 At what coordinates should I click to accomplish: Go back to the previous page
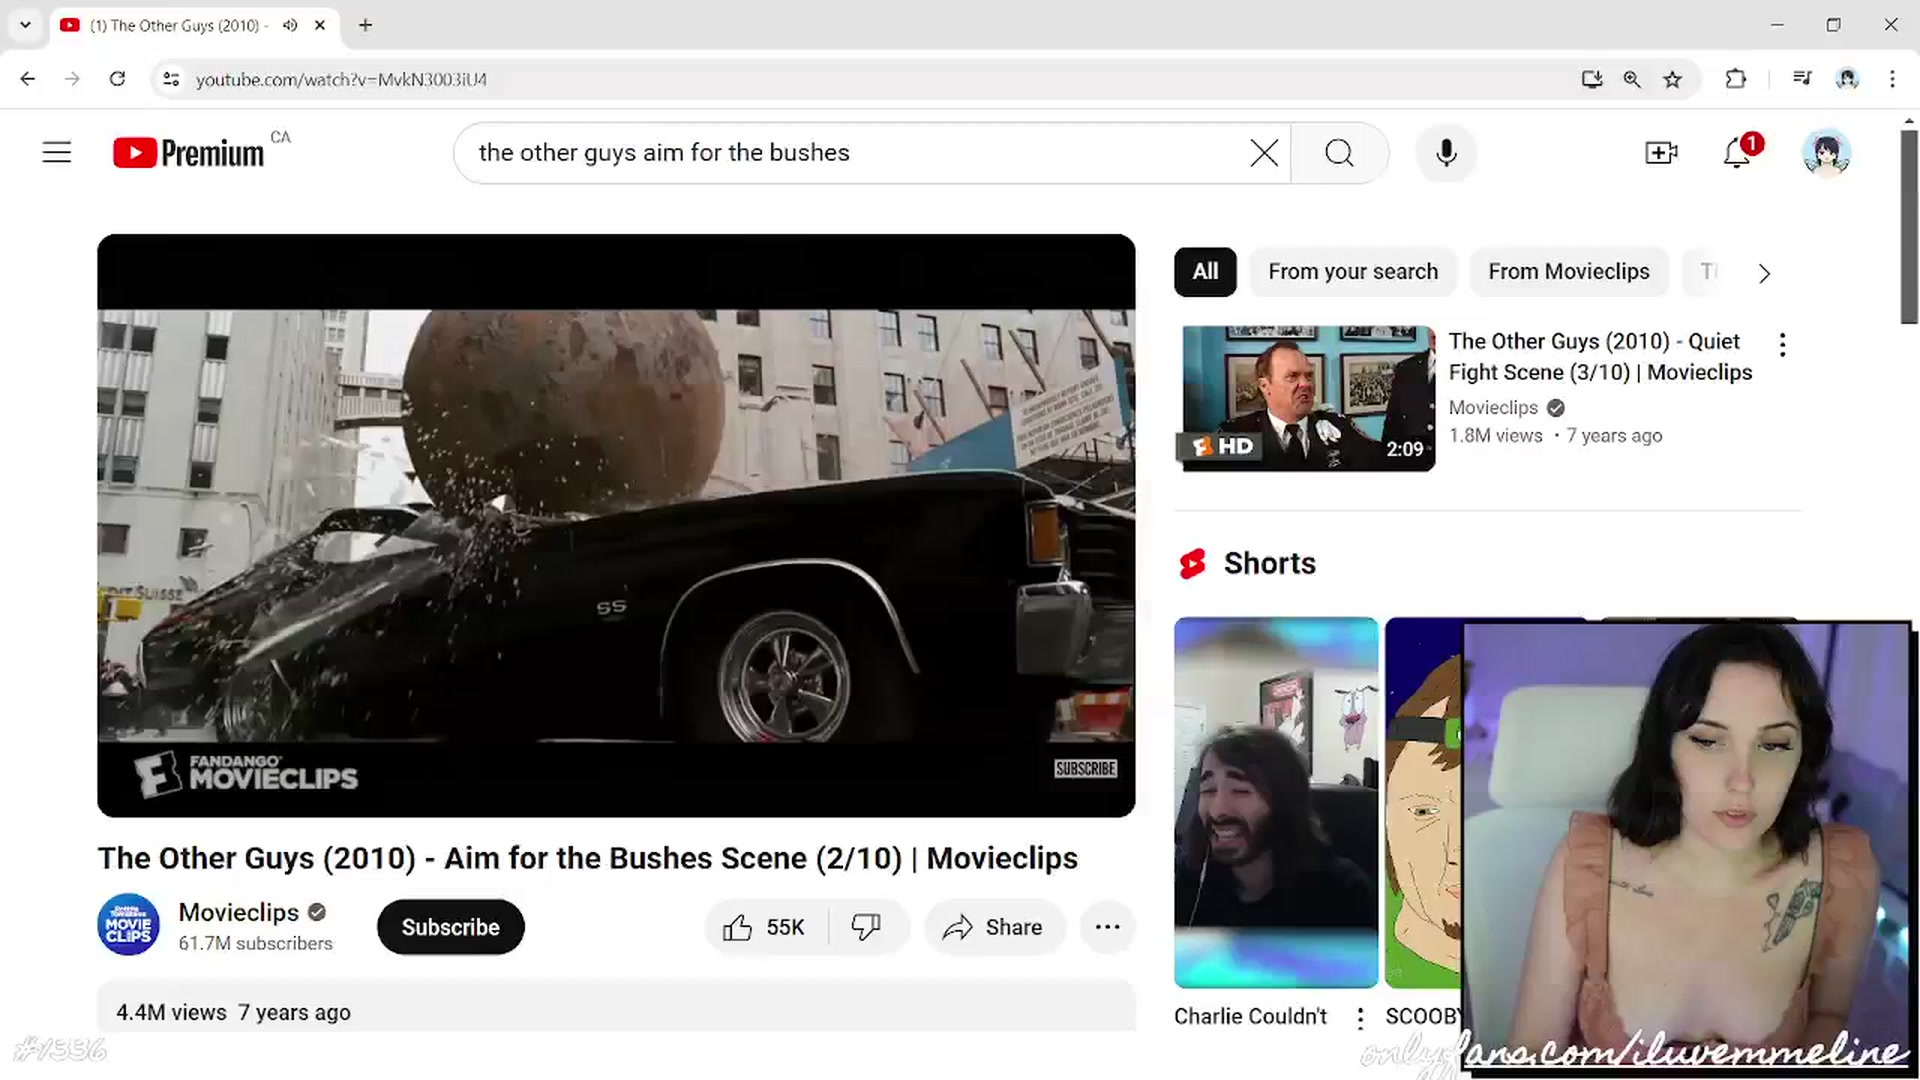coord(28,79)
